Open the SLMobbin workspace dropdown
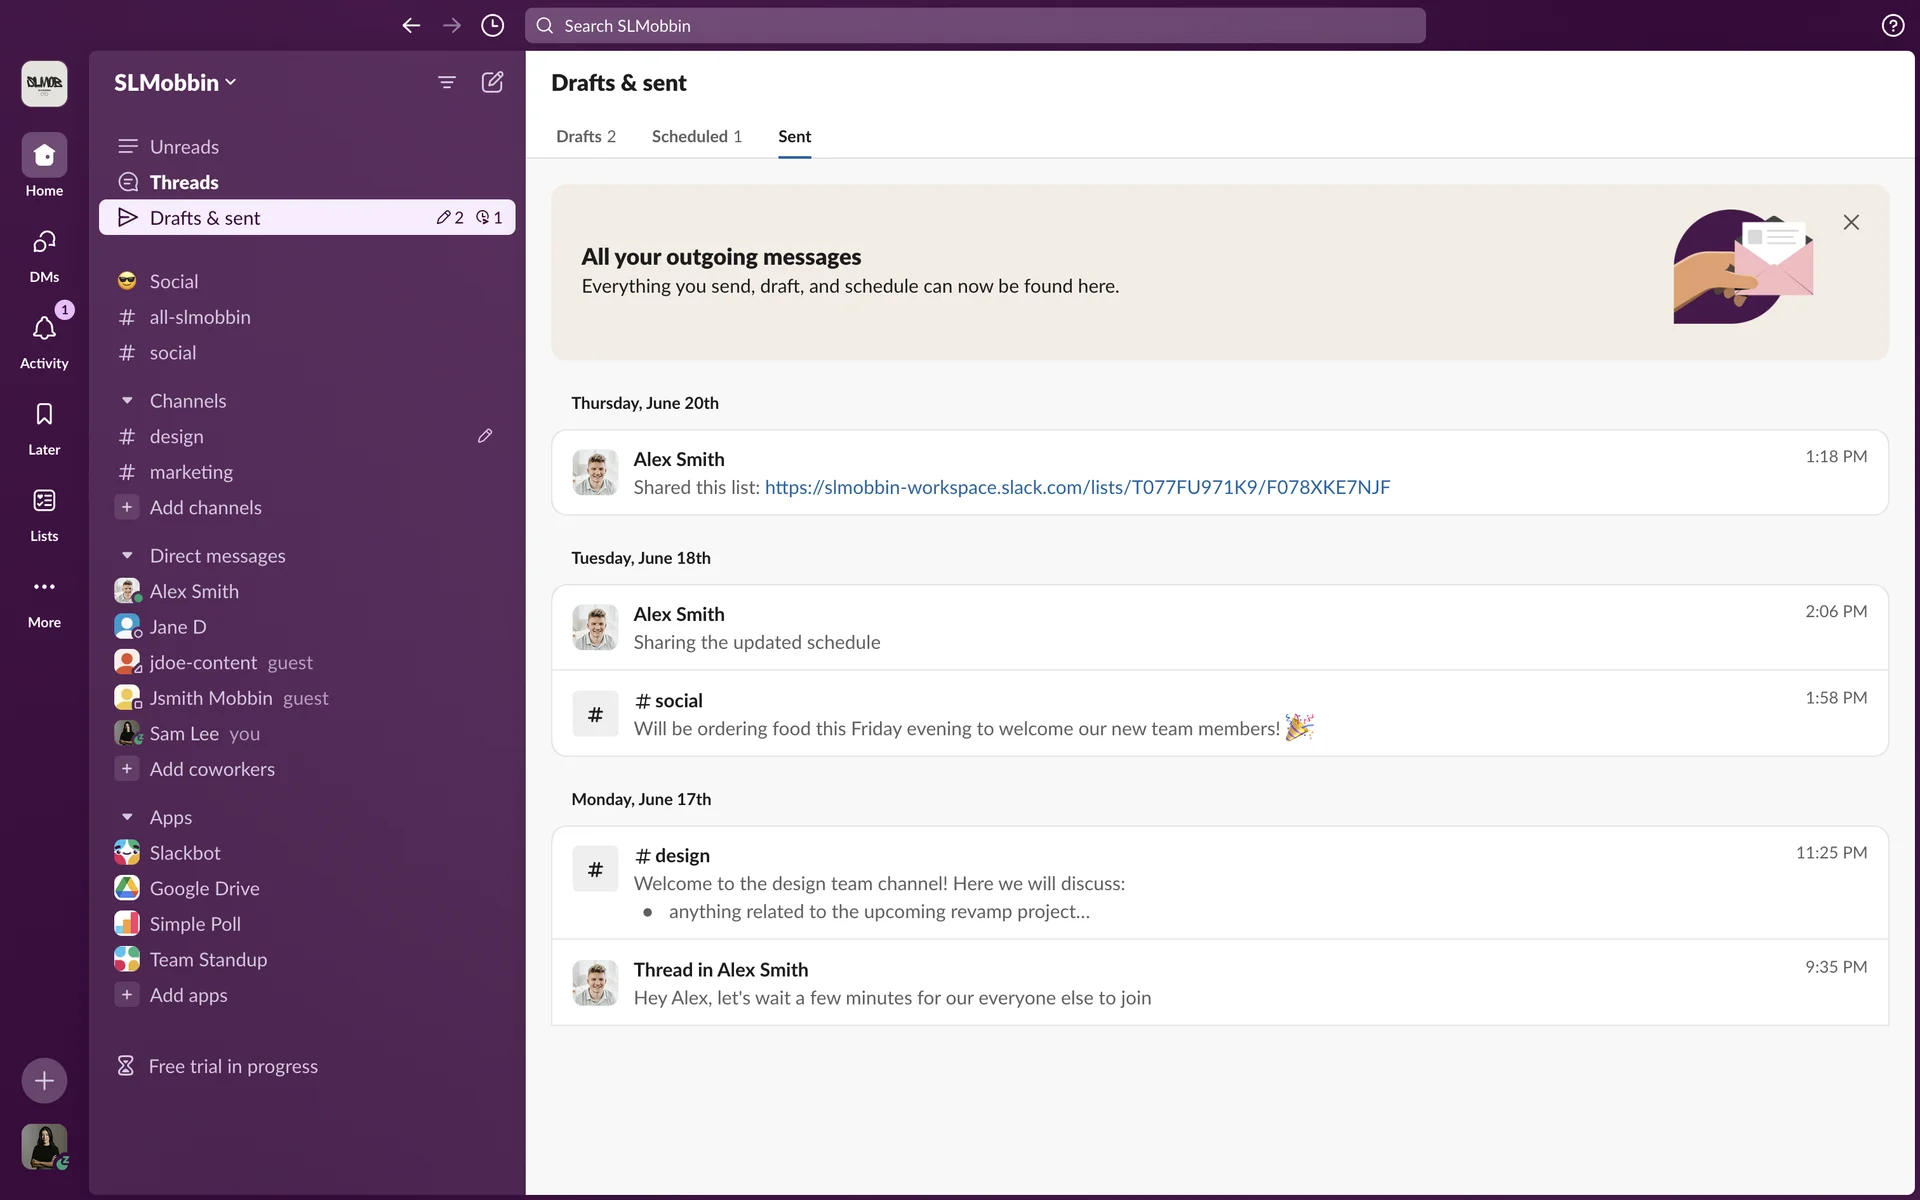 (x=175, y=83)
